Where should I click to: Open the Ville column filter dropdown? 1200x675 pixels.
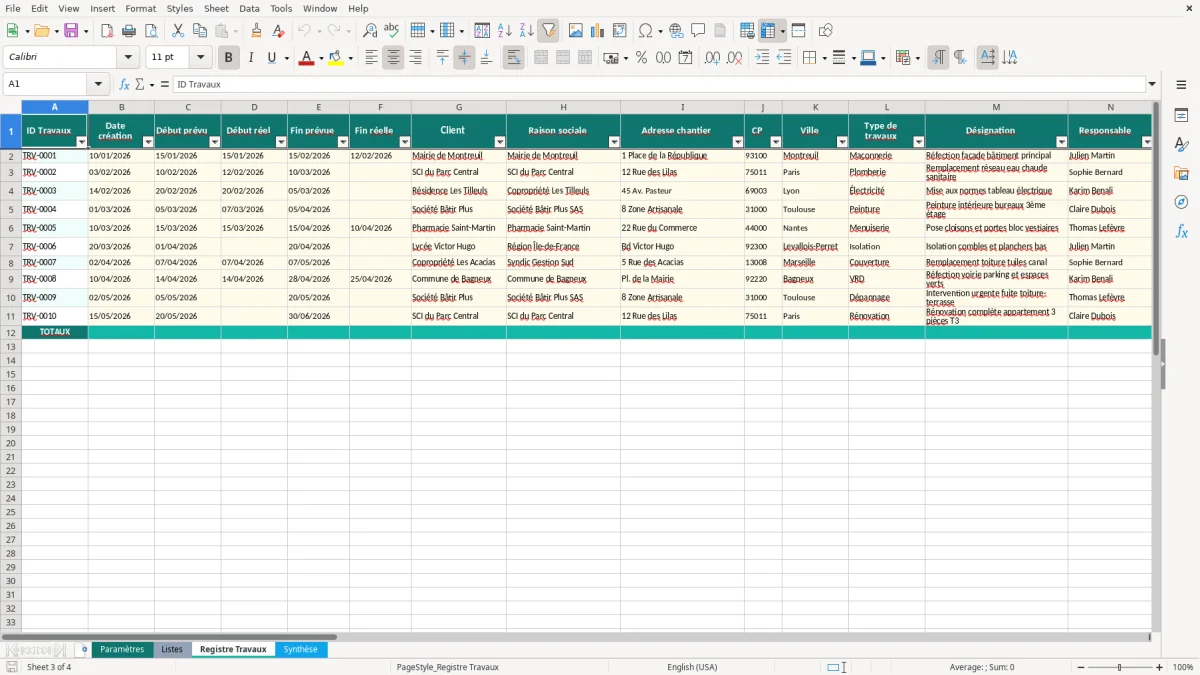[842, 142]
